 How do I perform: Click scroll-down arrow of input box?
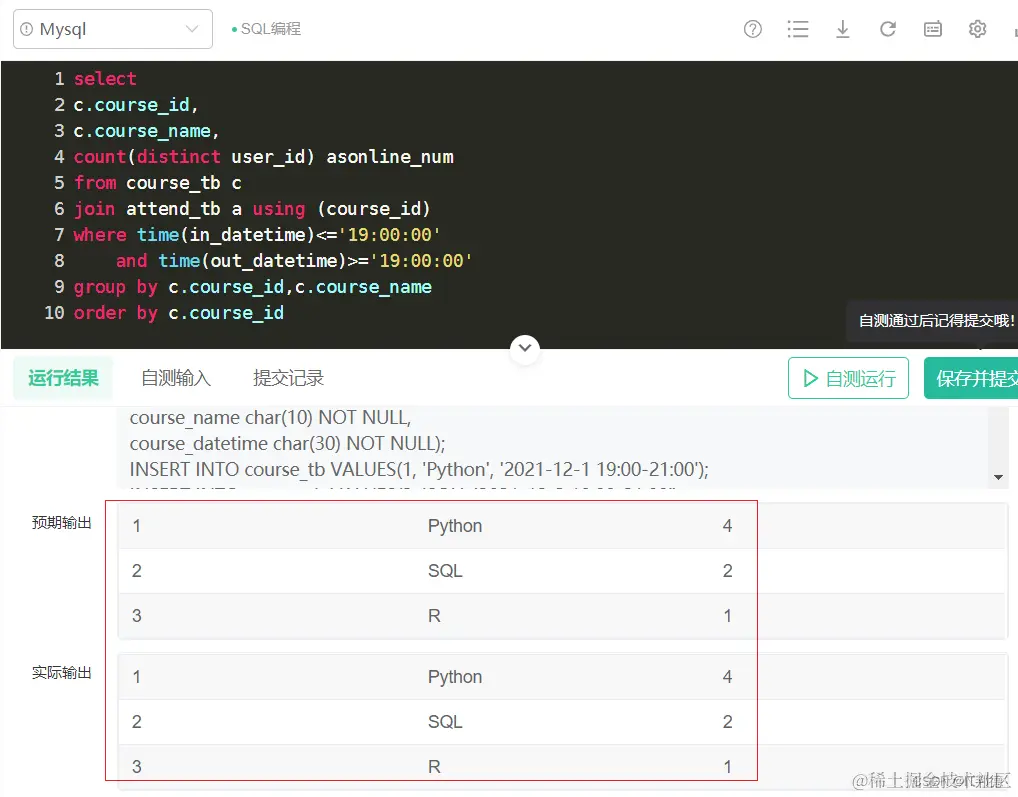point(998,477)
